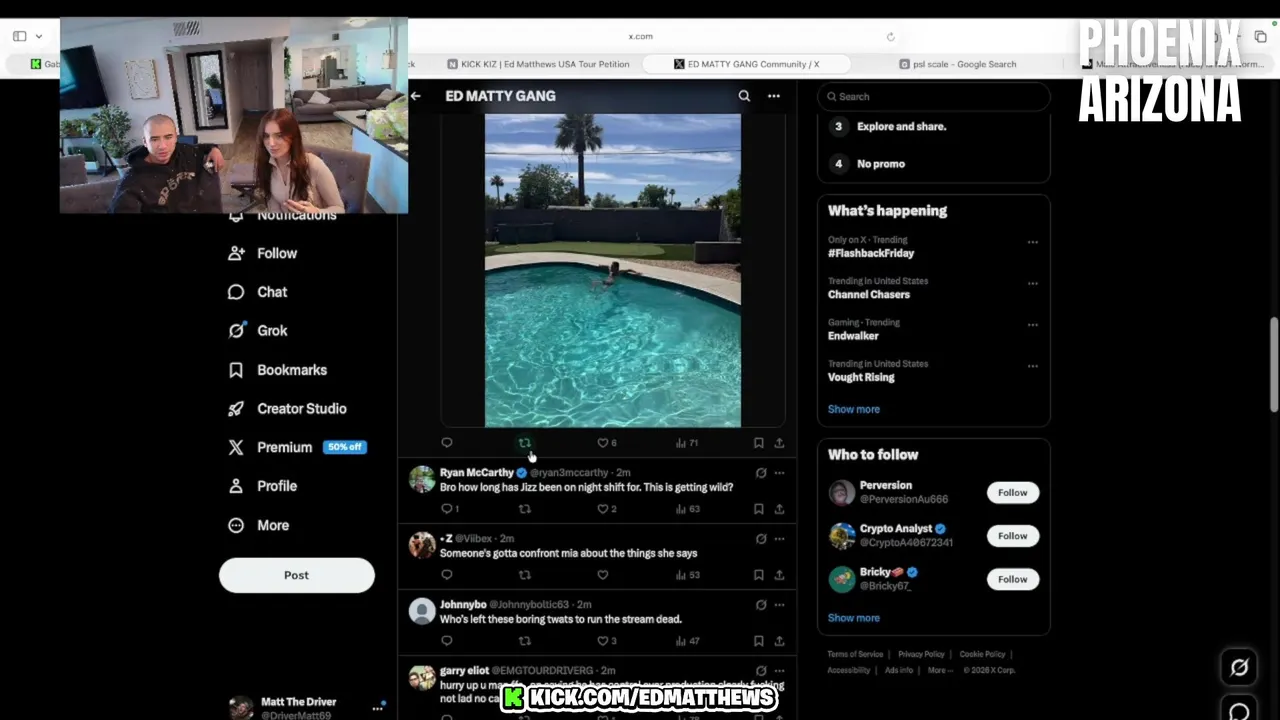Screen dimensions: 1280x720
Task: Repost Ryan McCarthy's post
Action: pos(524,509)
